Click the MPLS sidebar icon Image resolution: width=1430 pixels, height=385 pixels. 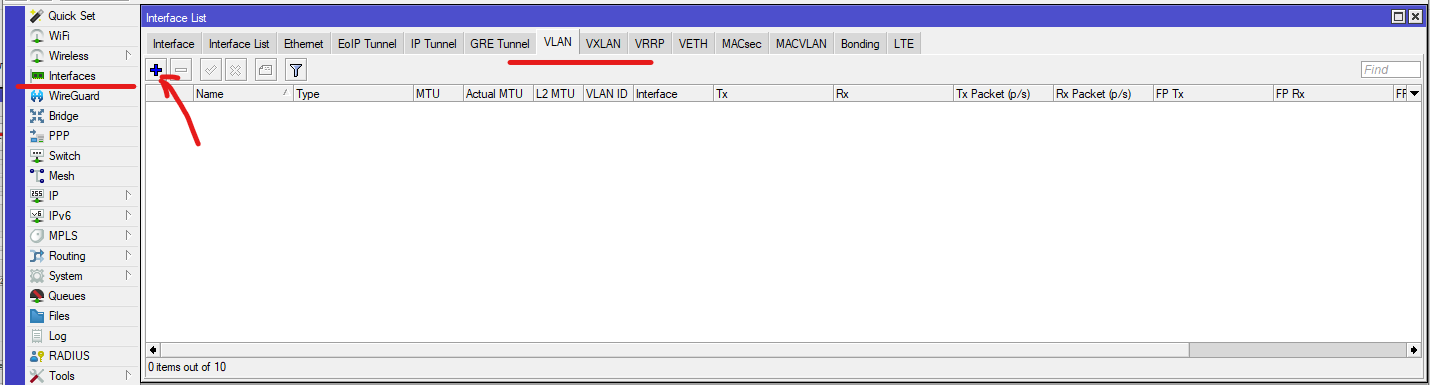tap(37, 236)
